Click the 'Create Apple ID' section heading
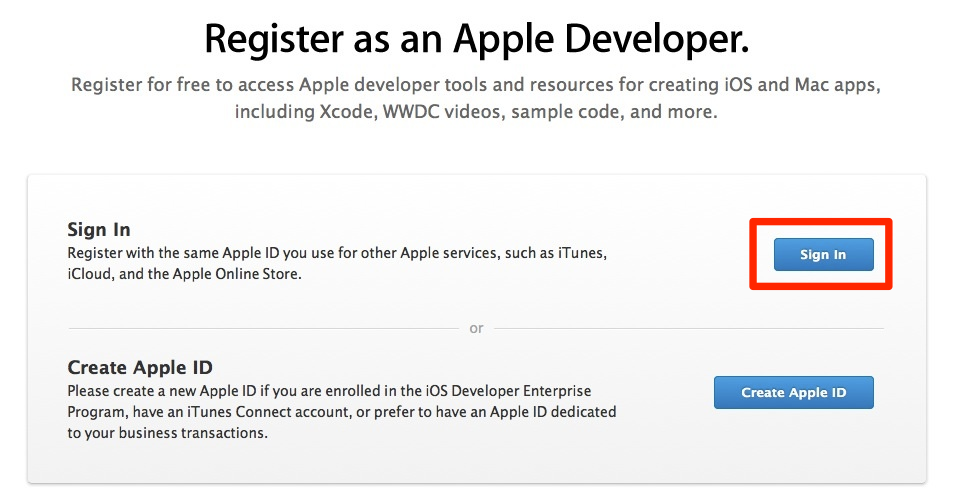953x498 pixels. click(140, 367)
